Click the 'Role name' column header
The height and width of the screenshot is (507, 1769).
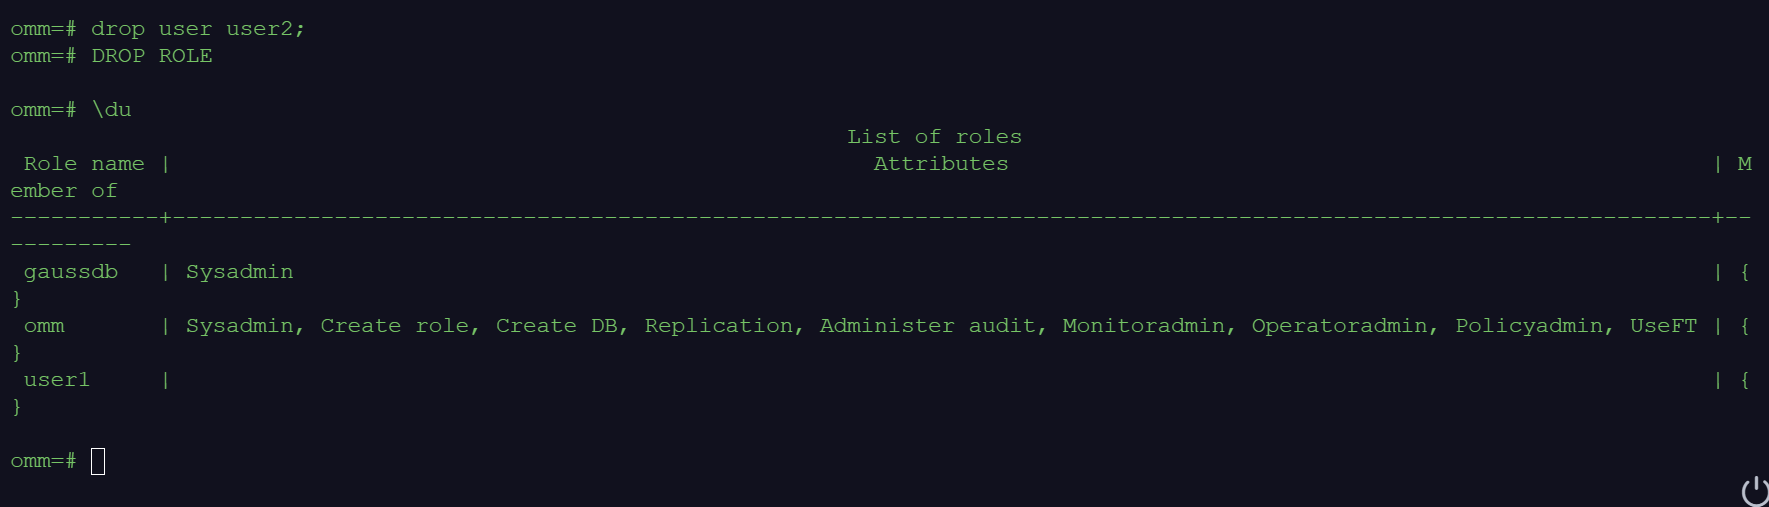84,164
